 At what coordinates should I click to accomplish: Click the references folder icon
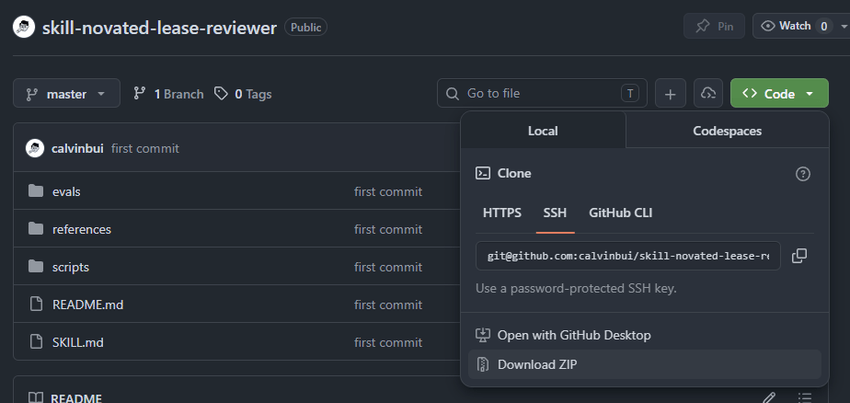(x=36, y=229)
